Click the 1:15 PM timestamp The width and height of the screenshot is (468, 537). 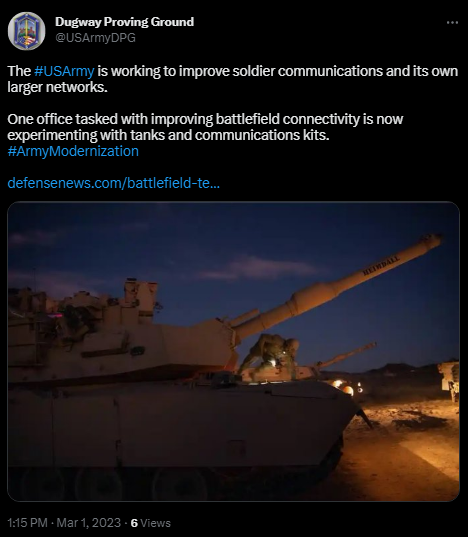(x=27, y=523)
